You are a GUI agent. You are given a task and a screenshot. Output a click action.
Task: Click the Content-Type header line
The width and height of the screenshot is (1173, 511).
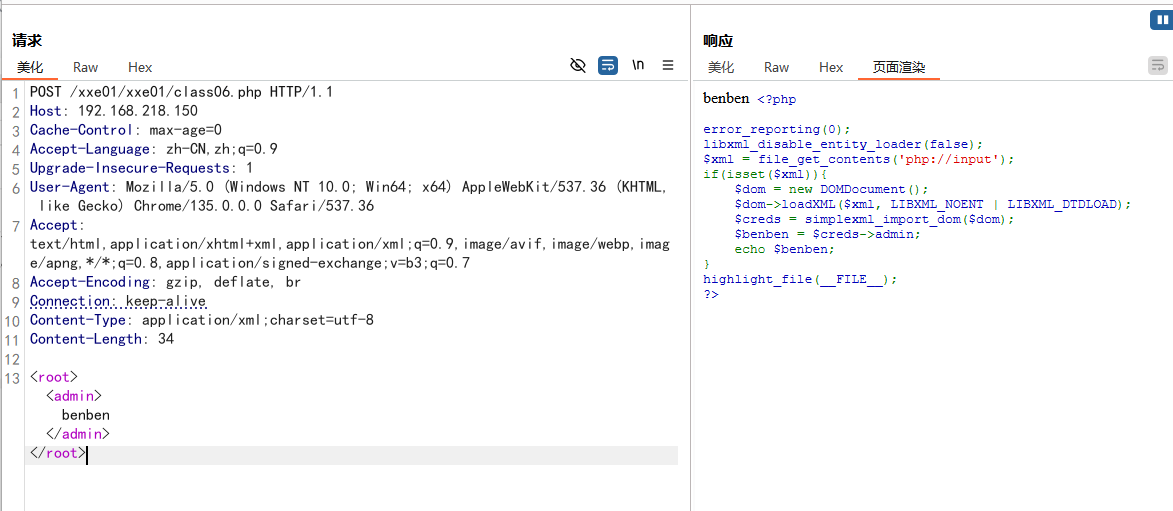click(201, 320)
